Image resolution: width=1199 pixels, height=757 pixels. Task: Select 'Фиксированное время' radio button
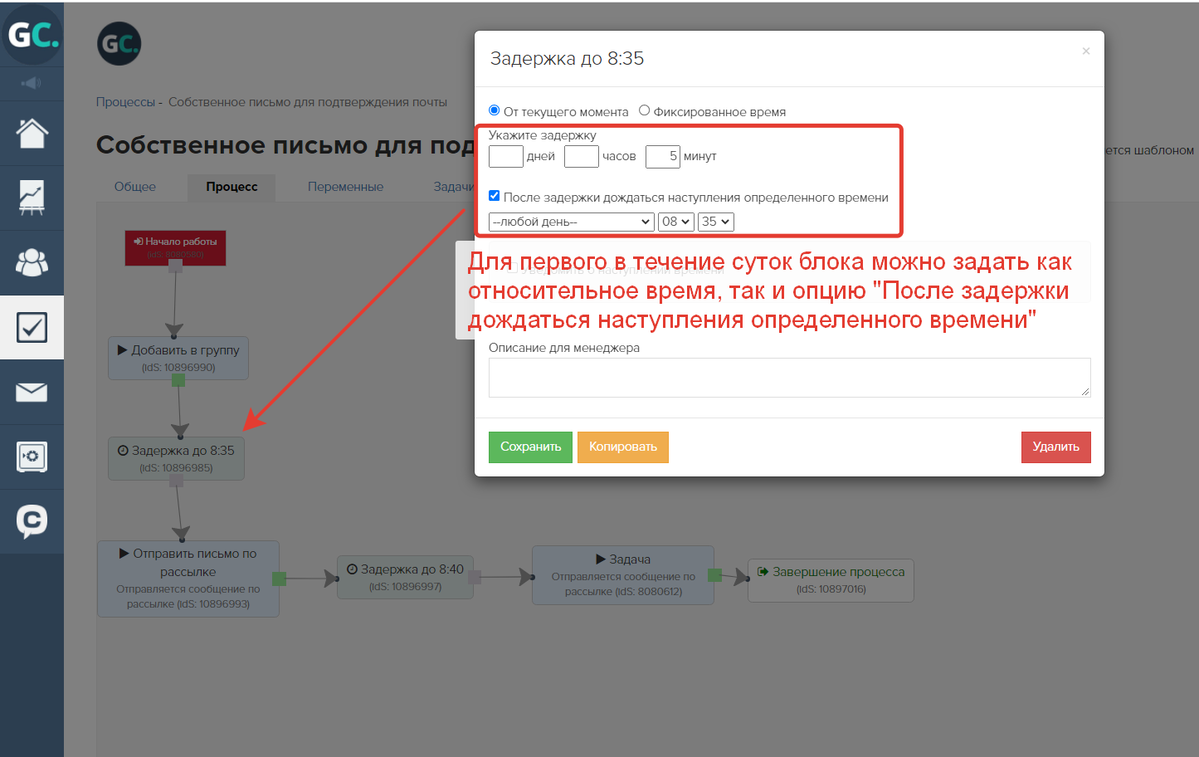coord(644,111)
